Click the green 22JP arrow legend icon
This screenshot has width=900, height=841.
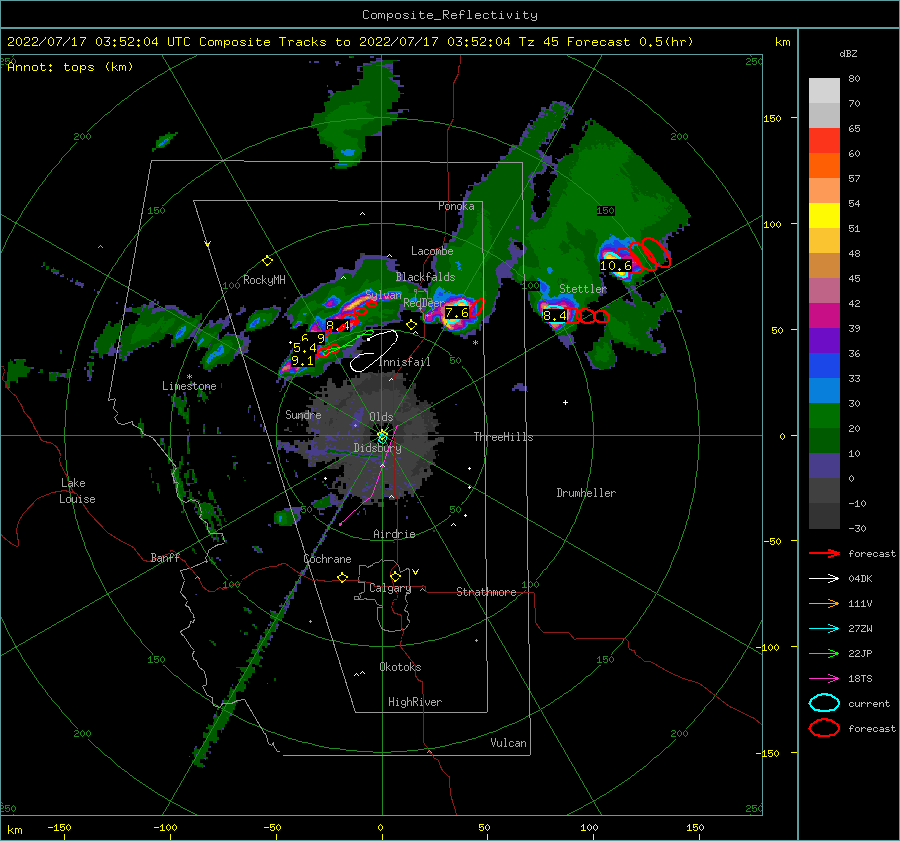click(x=824, y=653)
